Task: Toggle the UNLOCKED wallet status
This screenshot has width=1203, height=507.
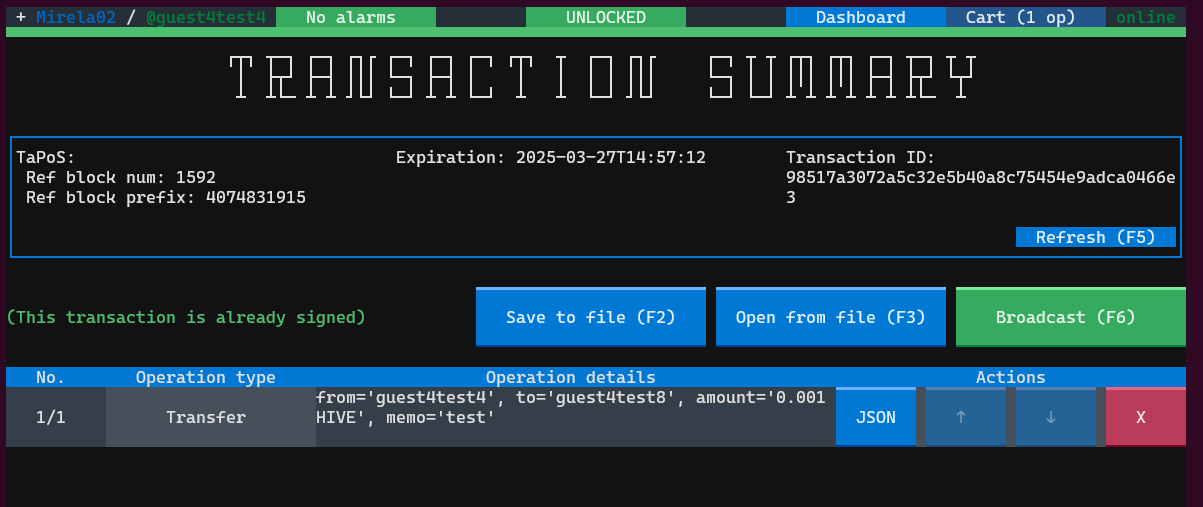Action: [x=605, y=18]
